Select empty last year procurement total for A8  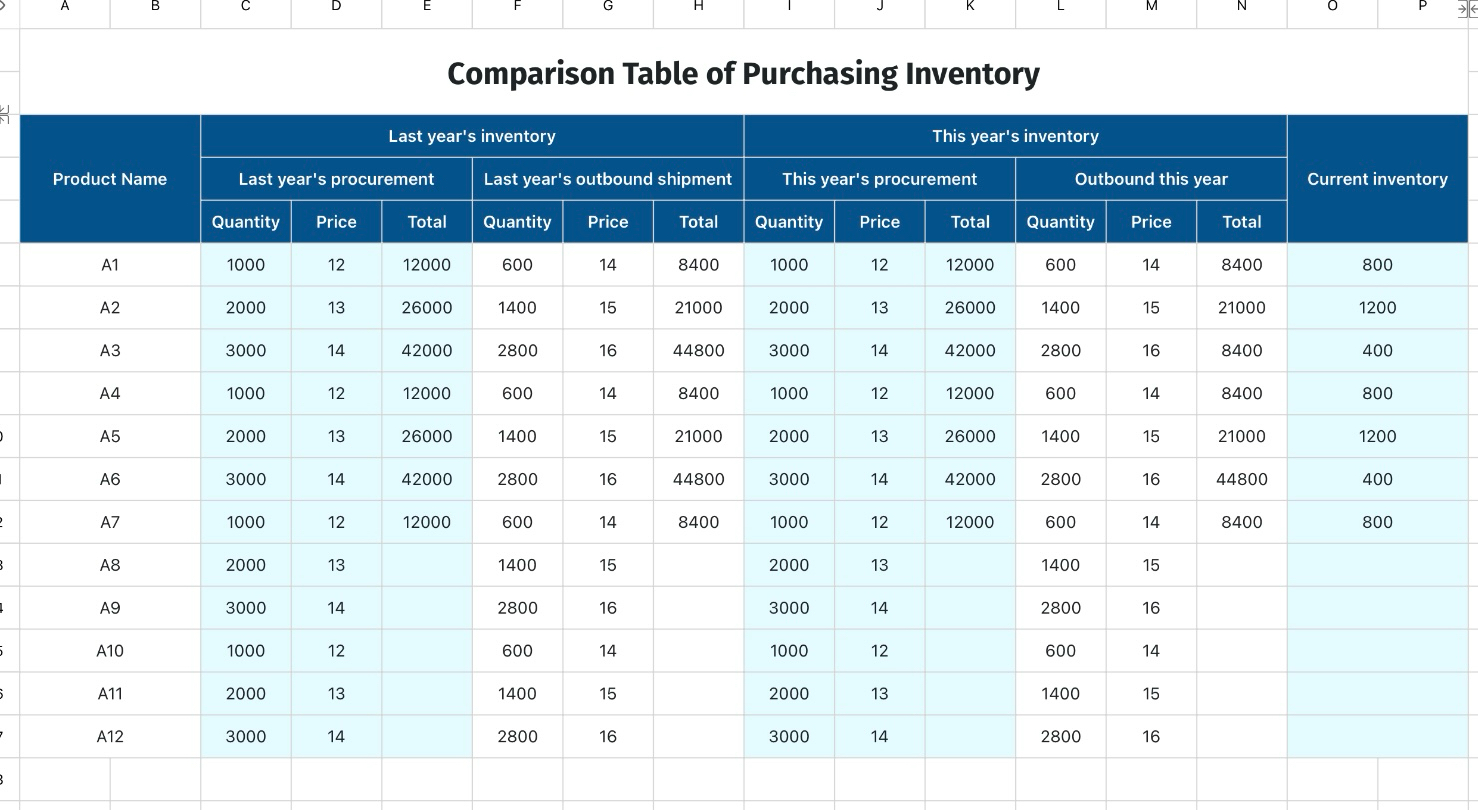pos(427,565)
